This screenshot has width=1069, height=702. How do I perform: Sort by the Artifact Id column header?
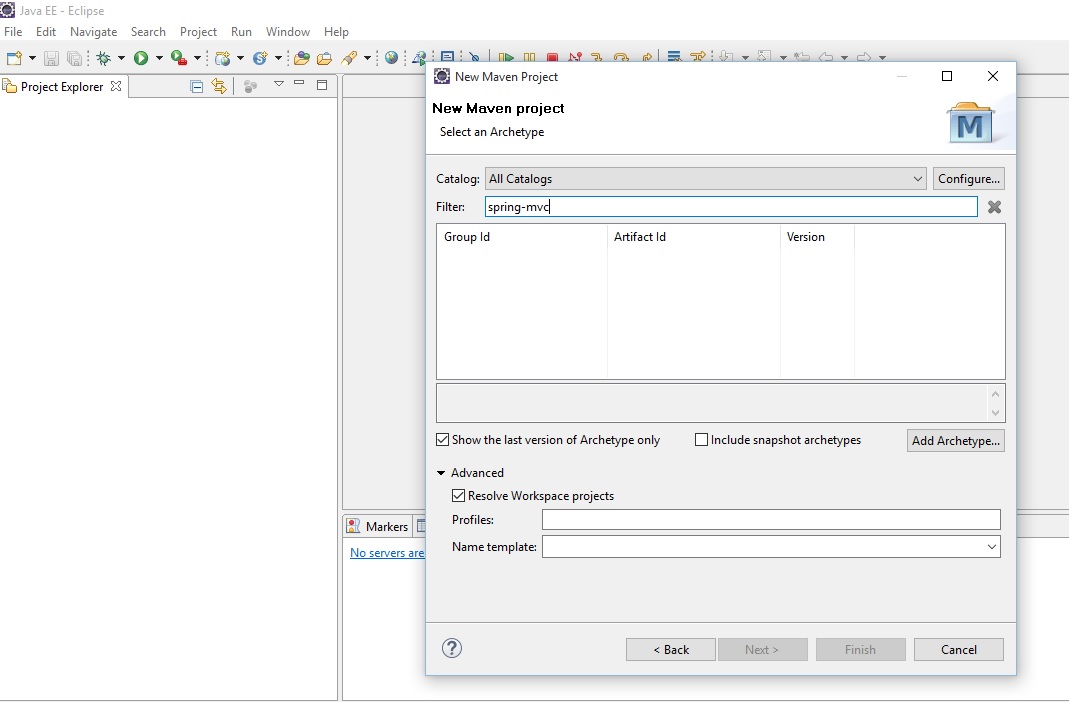coord(693,237)
